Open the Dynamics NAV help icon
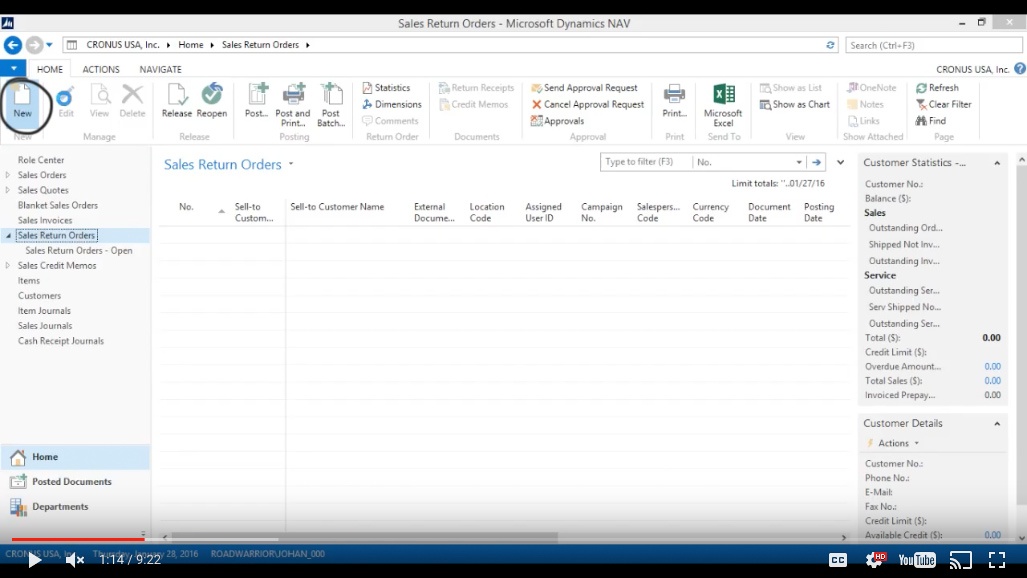1027x578 pixels. click(x=1020, y=68)
